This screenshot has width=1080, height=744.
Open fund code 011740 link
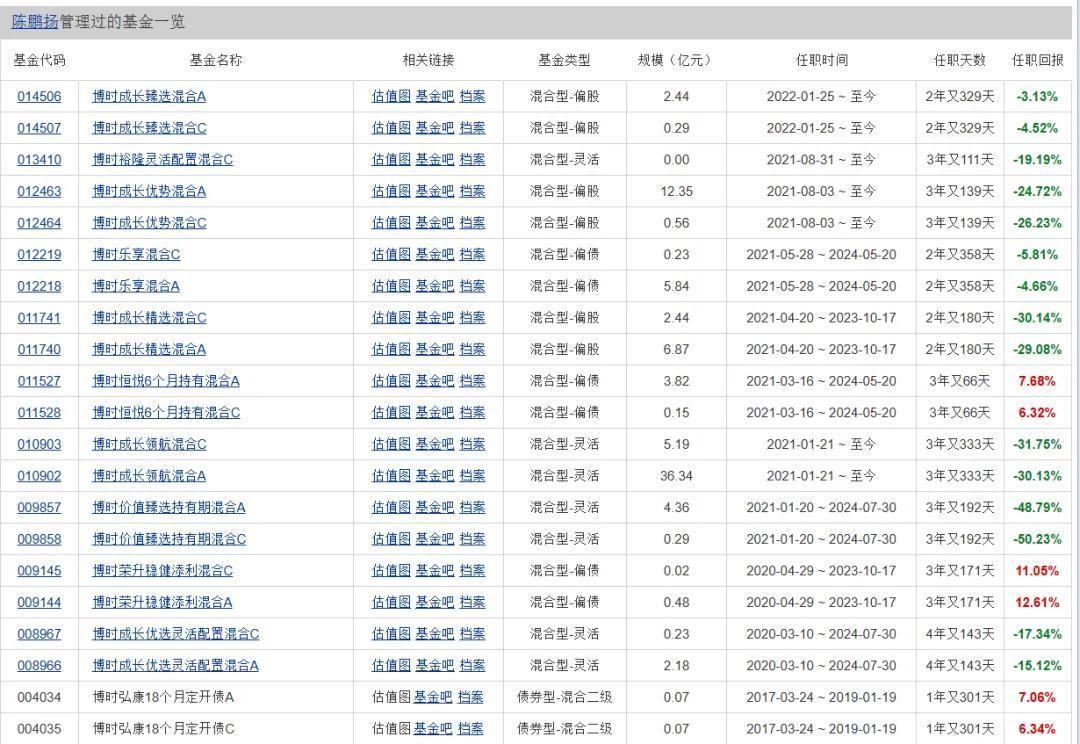click(x=39, y=350)
